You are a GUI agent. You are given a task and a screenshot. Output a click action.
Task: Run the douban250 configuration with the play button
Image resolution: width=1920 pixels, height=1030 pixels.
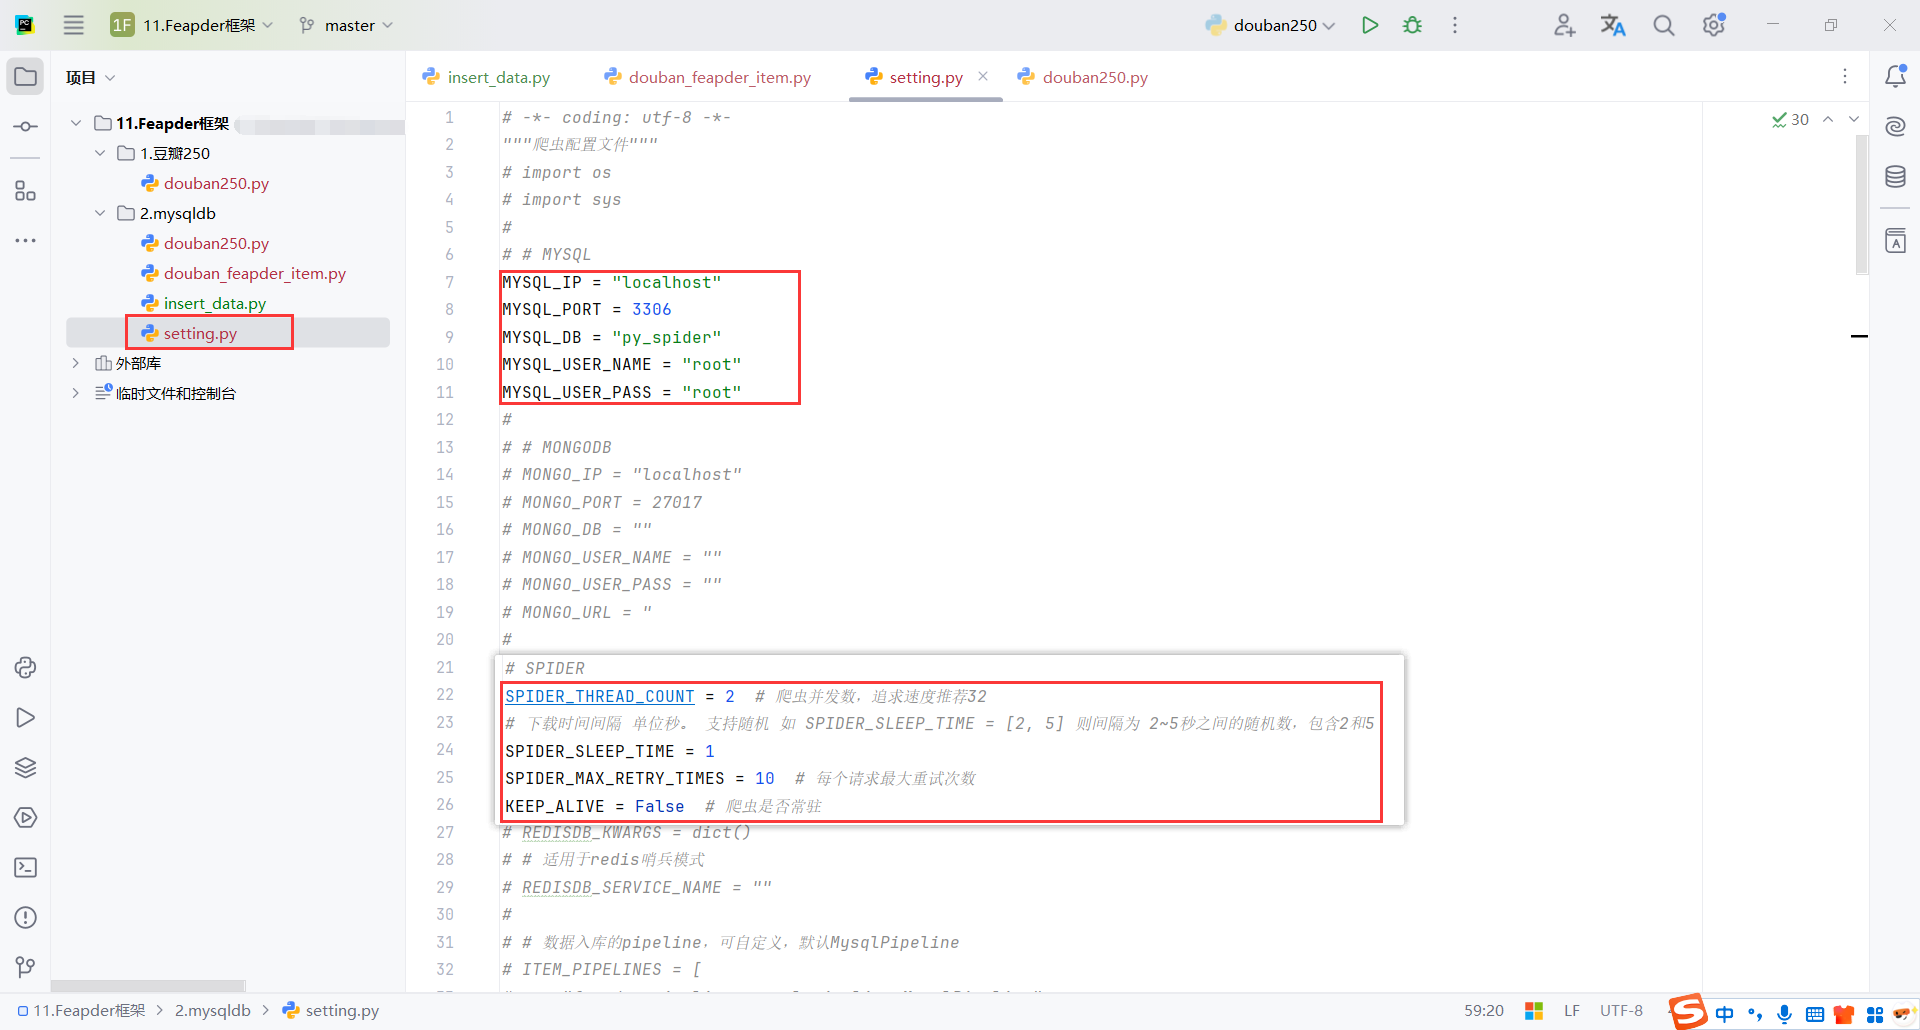1370,25
